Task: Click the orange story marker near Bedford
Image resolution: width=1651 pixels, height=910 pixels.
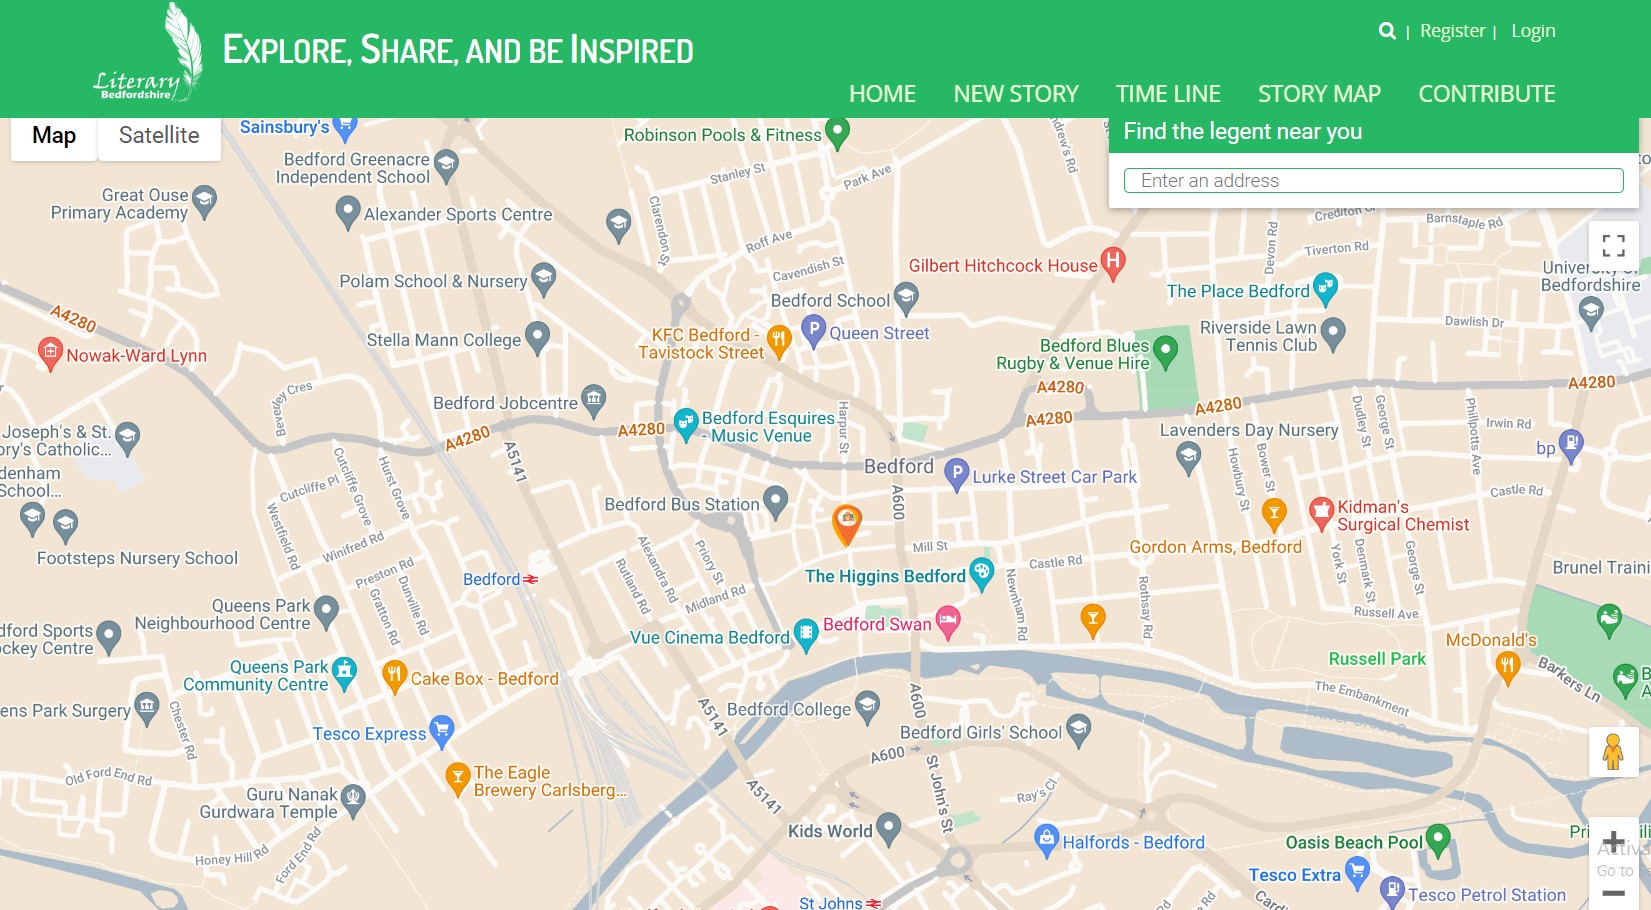Action: pyautogui.click(x=847, y=524)
